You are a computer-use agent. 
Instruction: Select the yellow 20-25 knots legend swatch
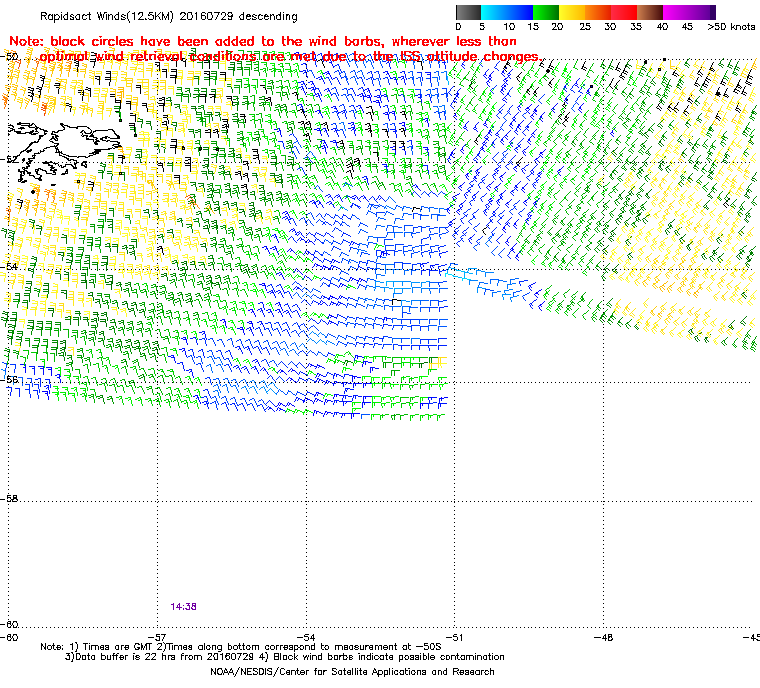(x=572, y=12)
